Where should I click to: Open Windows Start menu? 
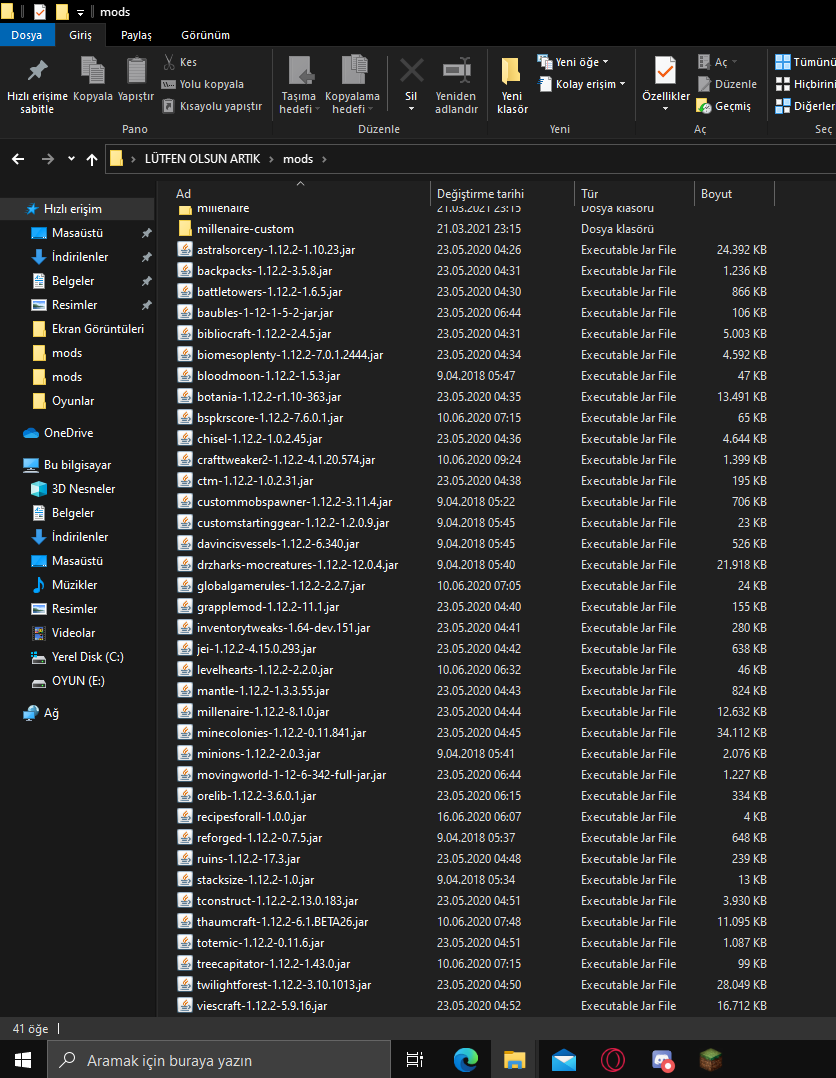tap(23, 1059)
